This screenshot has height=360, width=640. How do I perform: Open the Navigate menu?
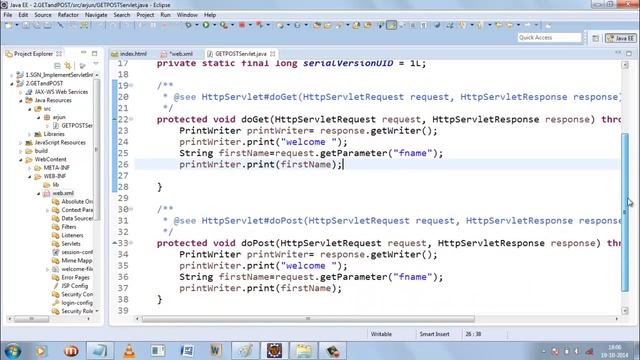(96, 15)
